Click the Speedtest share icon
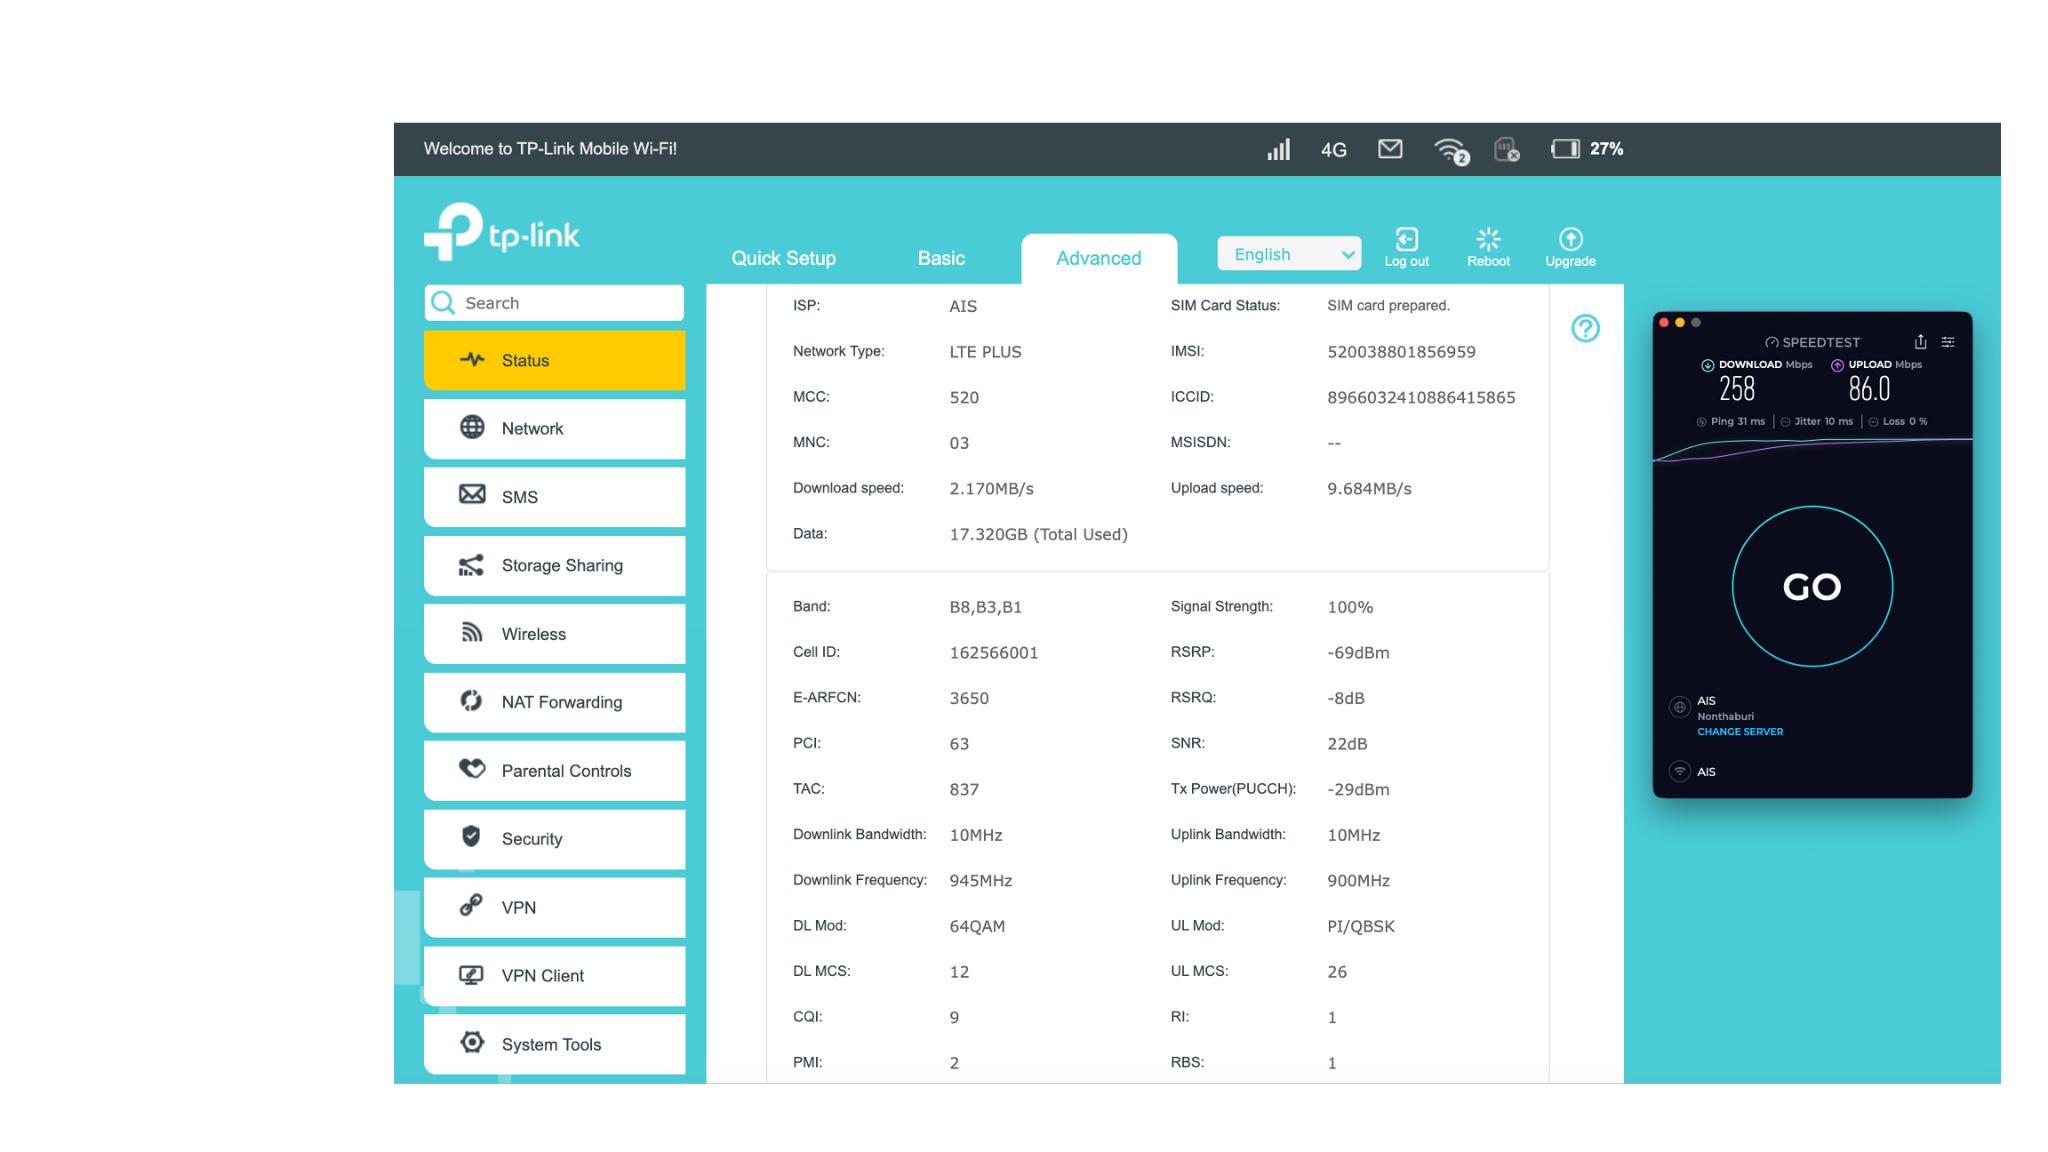The height and width of the screenshot is (1152, 2048). [x=1920, y=342]
